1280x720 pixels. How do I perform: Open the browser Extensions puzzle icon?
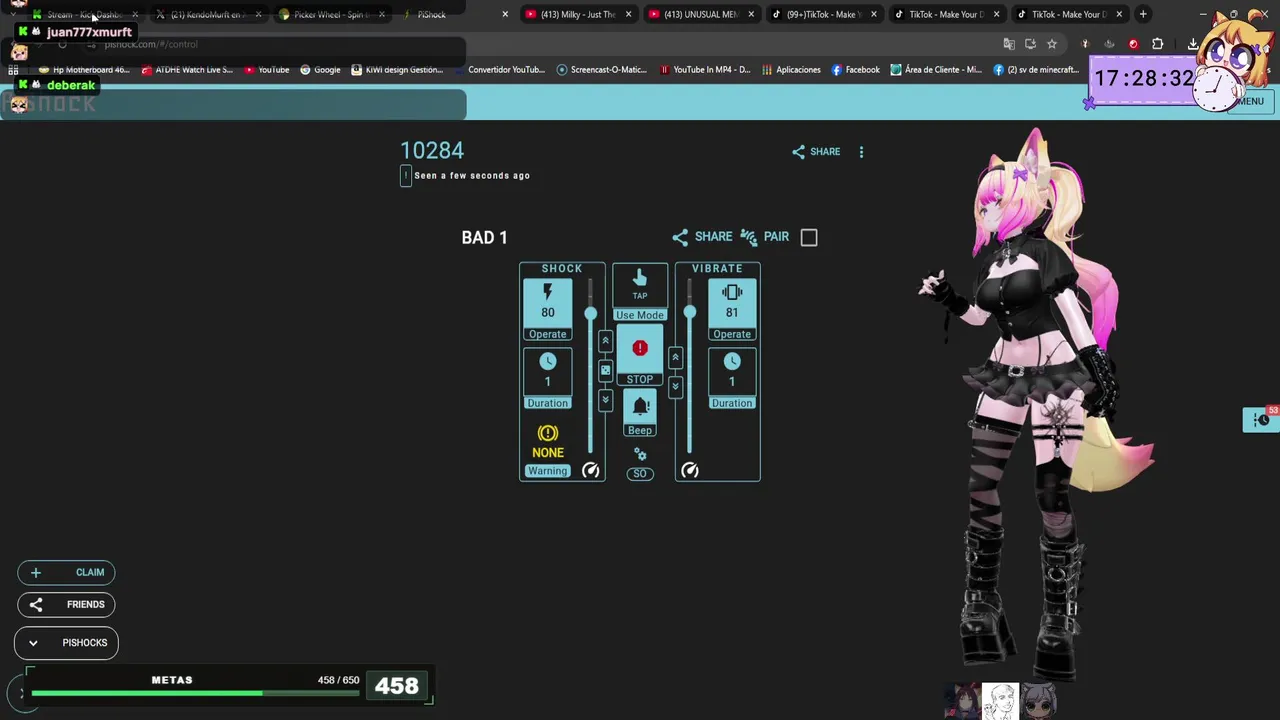tap(1157, 44)
